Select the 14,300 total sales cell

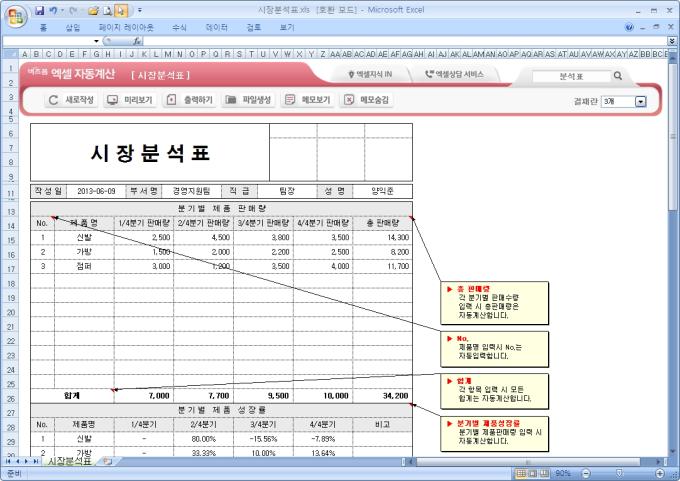[382, 237]
